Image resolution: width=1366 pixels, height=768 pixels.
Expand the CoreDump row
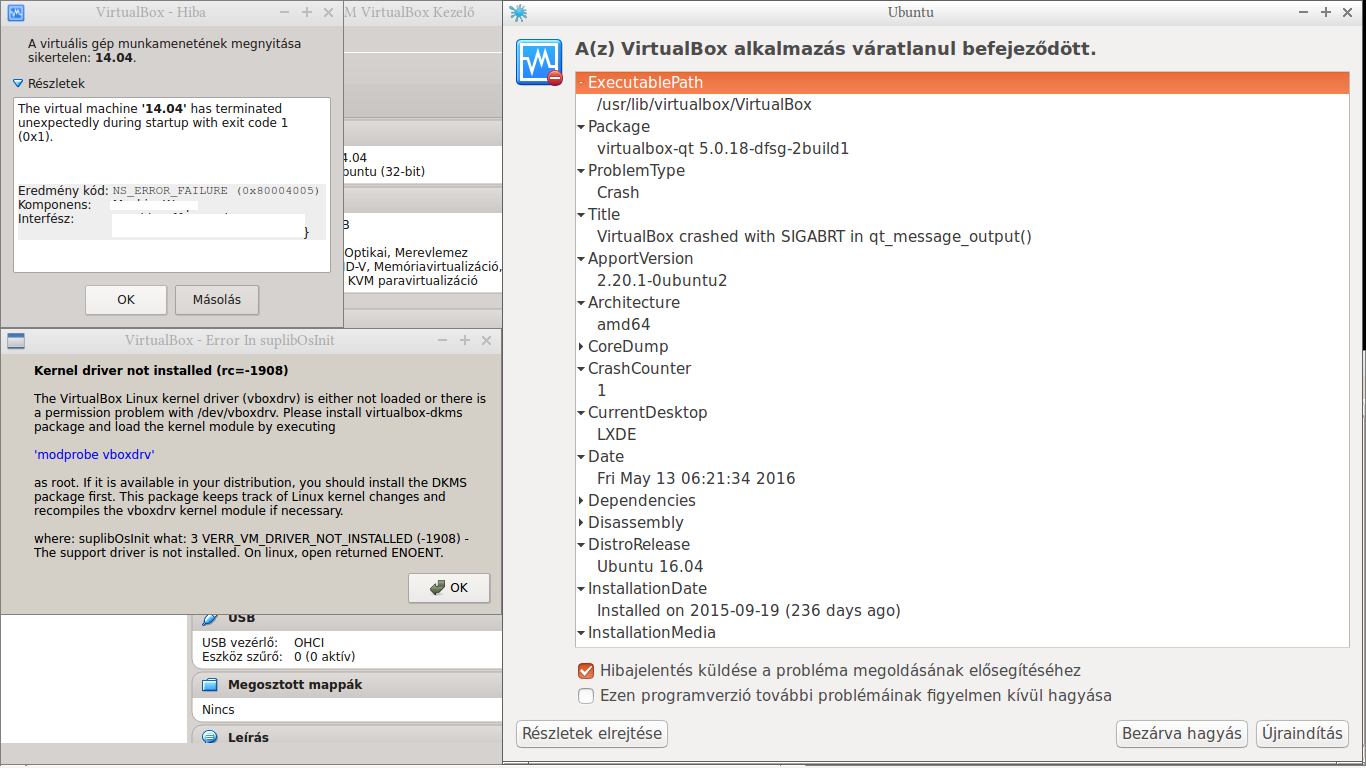click(x=581, y=347)
